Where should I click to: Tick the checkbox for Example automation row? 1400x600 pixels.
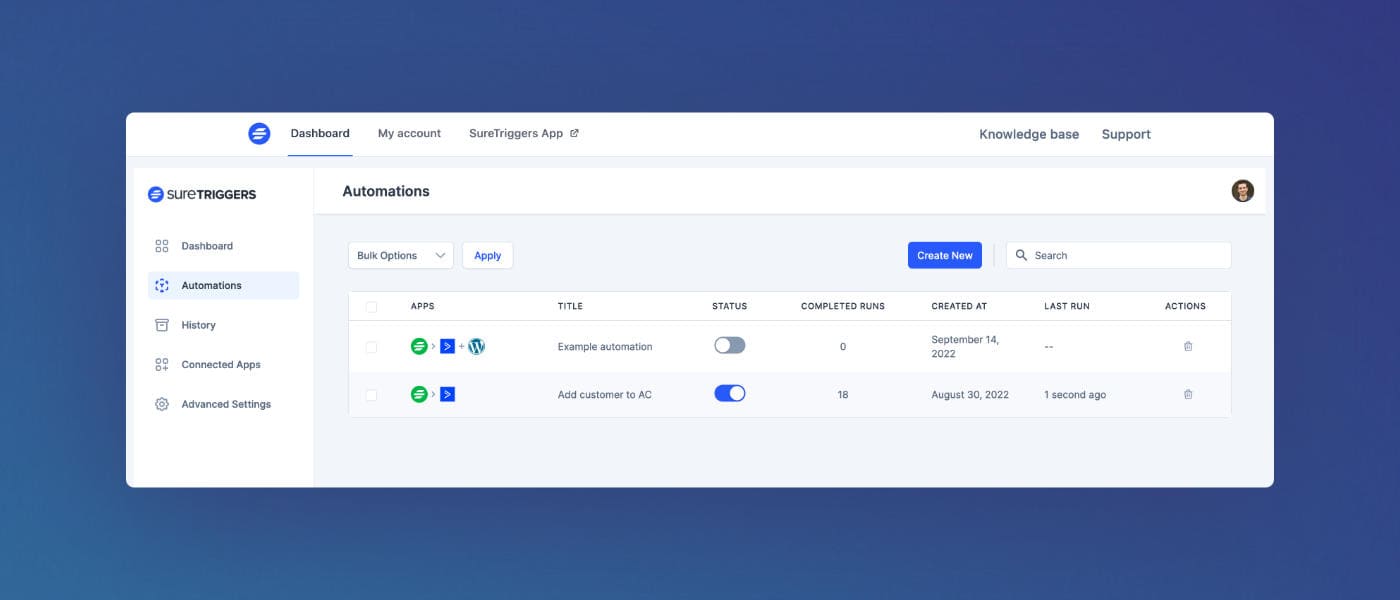(x=371, y=347)
